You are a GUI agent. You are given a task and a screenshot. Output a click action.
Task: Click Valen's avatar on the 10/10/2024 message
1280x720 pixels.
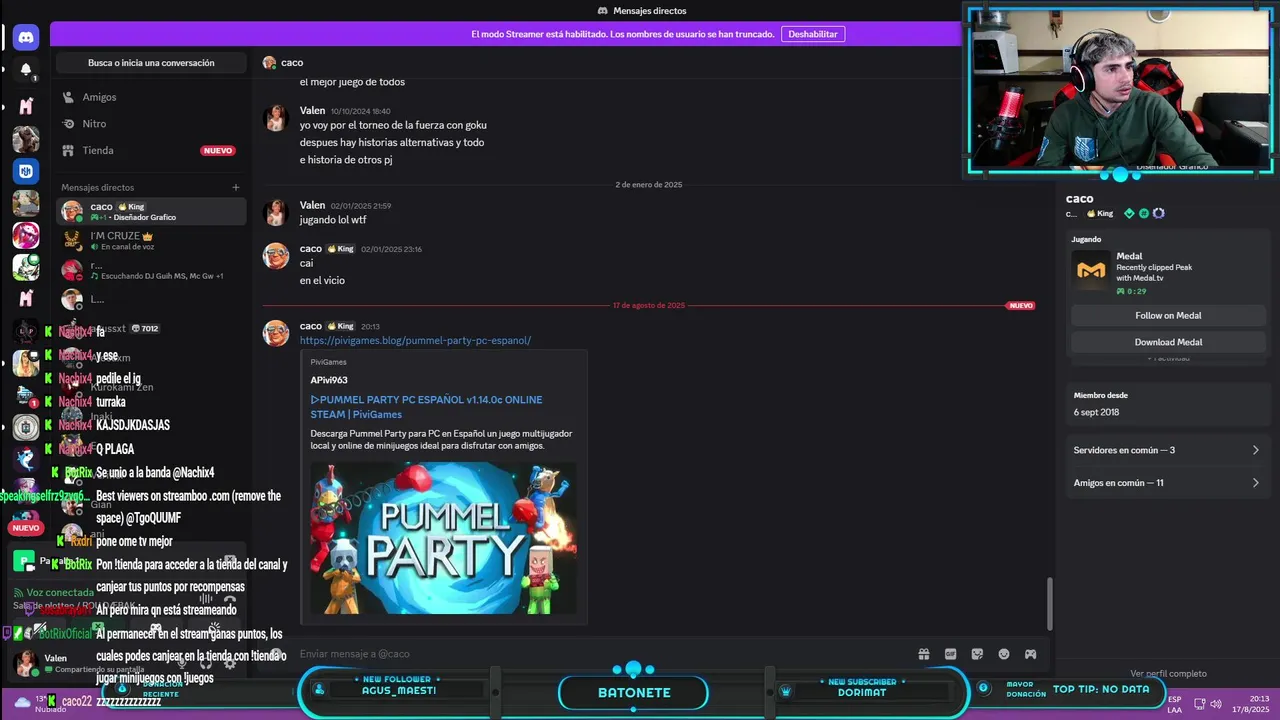tap(276, 119)
